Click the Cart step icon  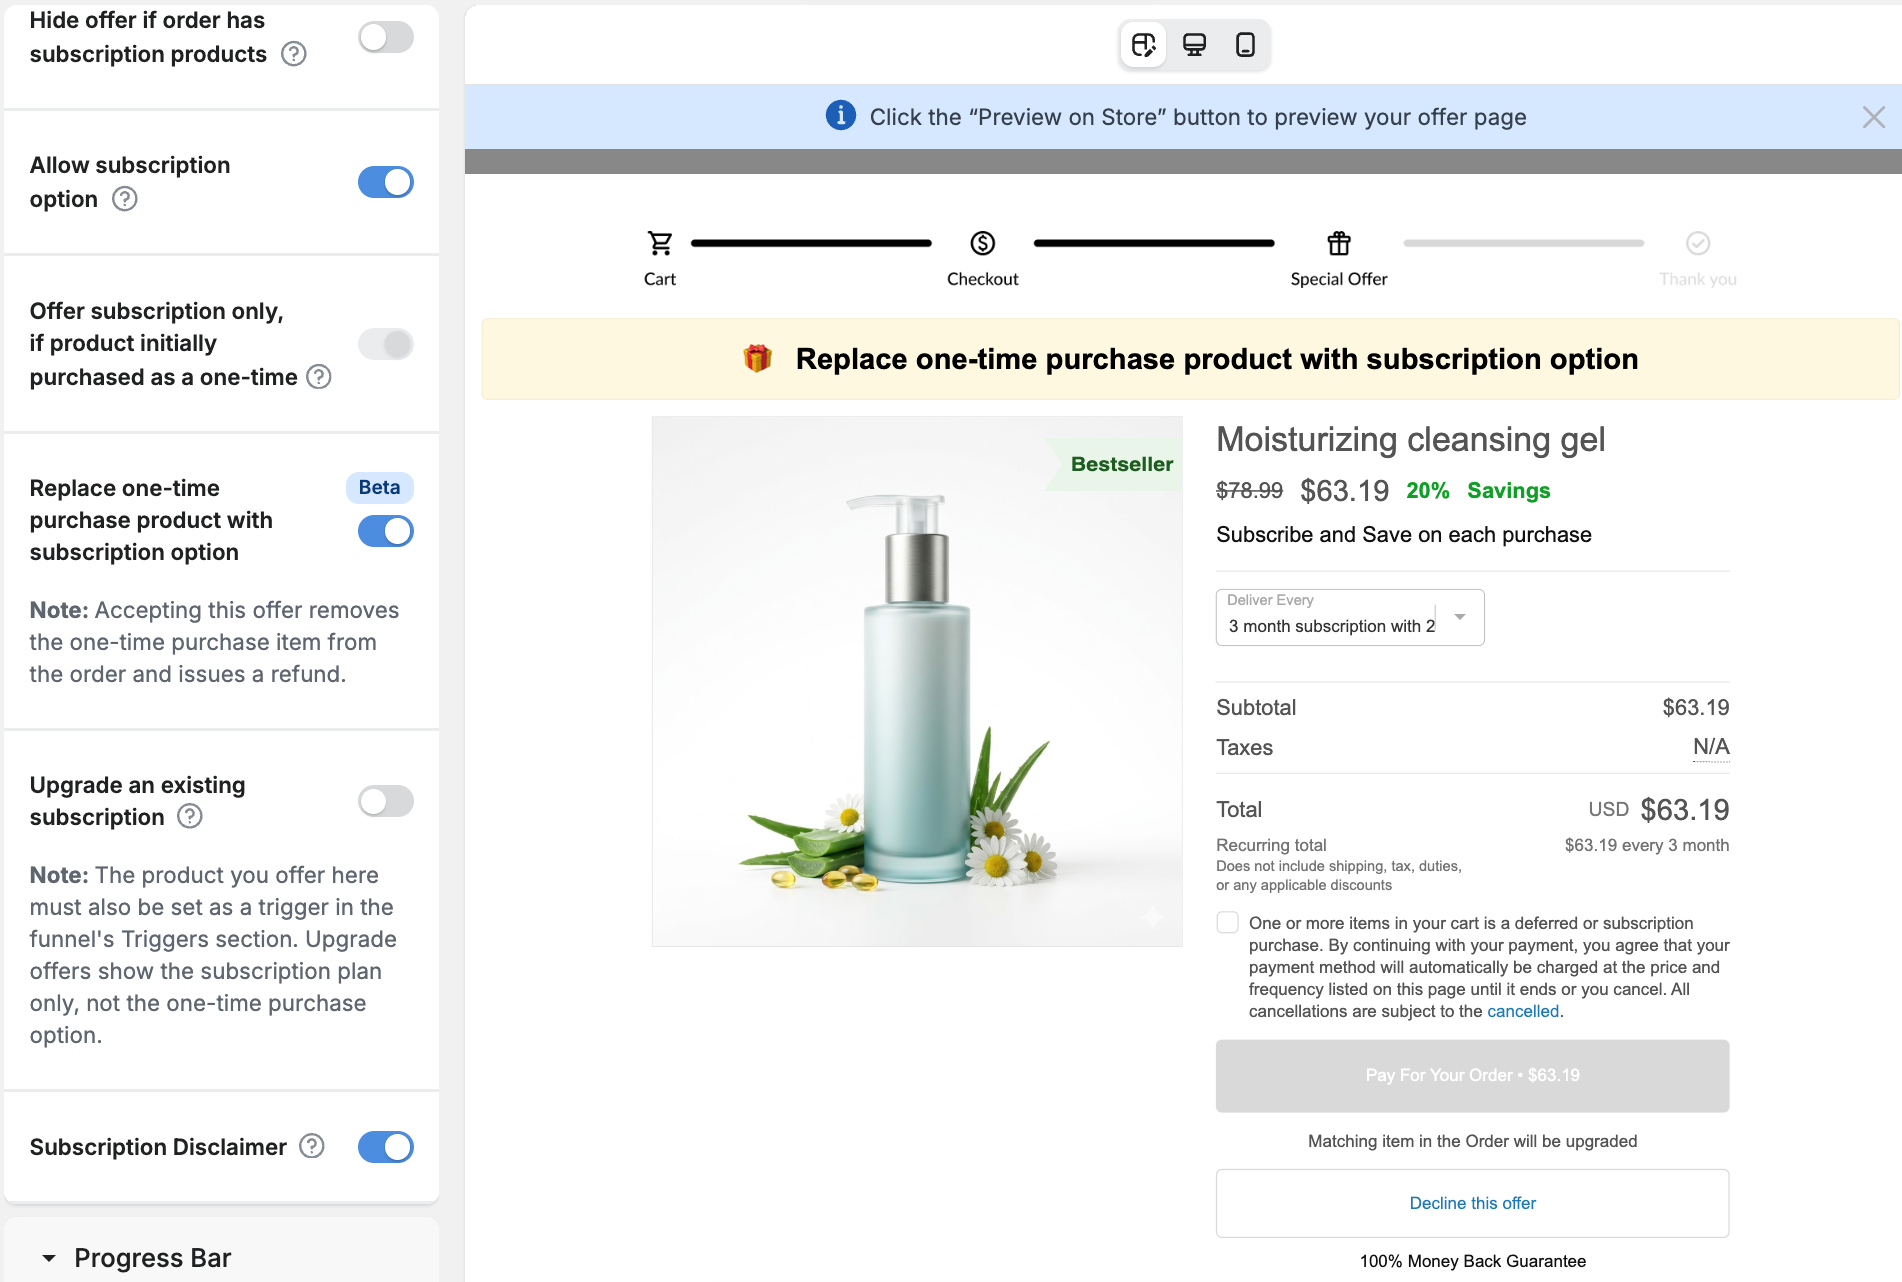coord(660,243)
